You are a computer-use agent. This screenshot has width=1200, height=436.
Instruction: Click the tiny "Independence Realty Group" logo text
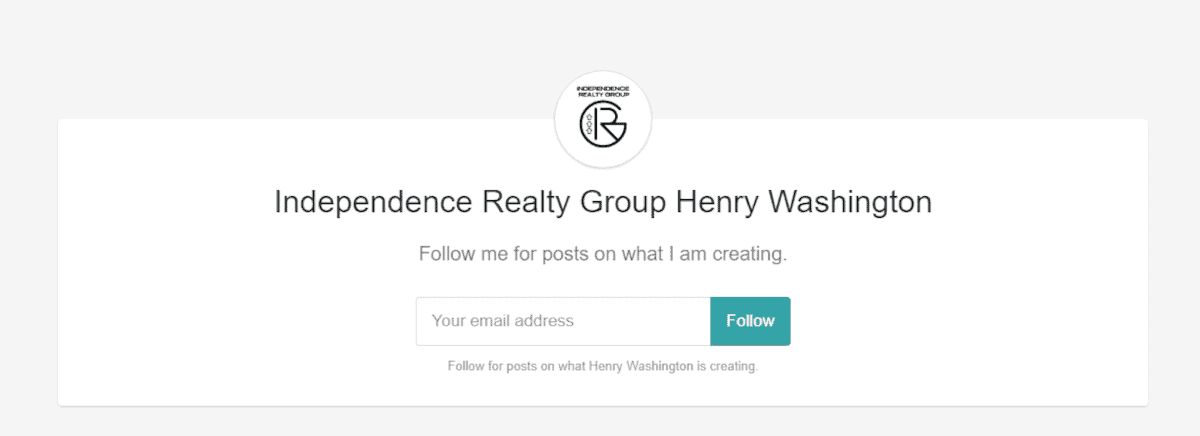point(603,93)
